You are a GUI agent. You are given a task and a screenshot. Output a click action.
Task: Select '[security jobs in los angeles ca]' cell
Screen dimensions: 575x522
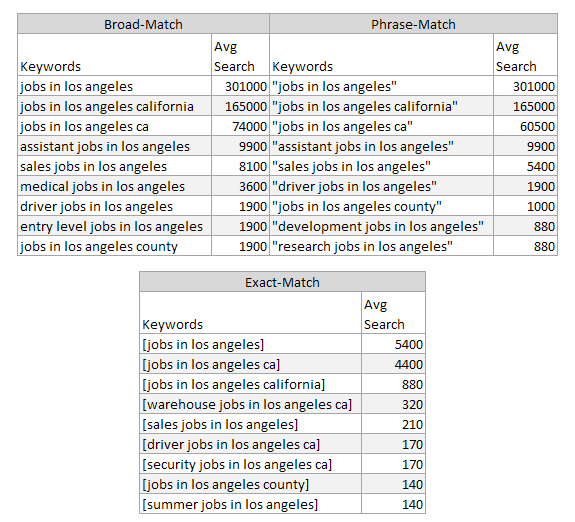point(250,464)
